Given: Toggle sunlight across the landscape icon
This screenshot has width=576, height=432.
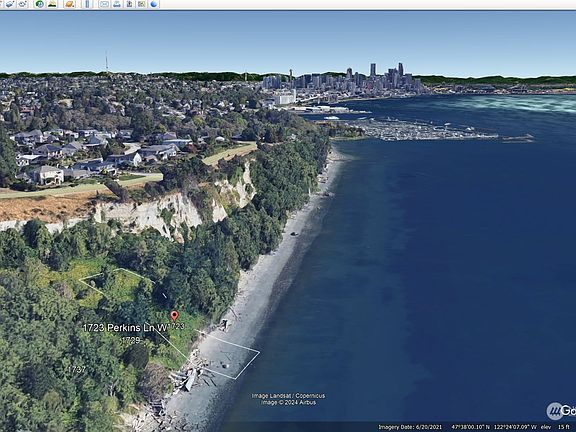Looking at the screenshot, I should [52, 4].
